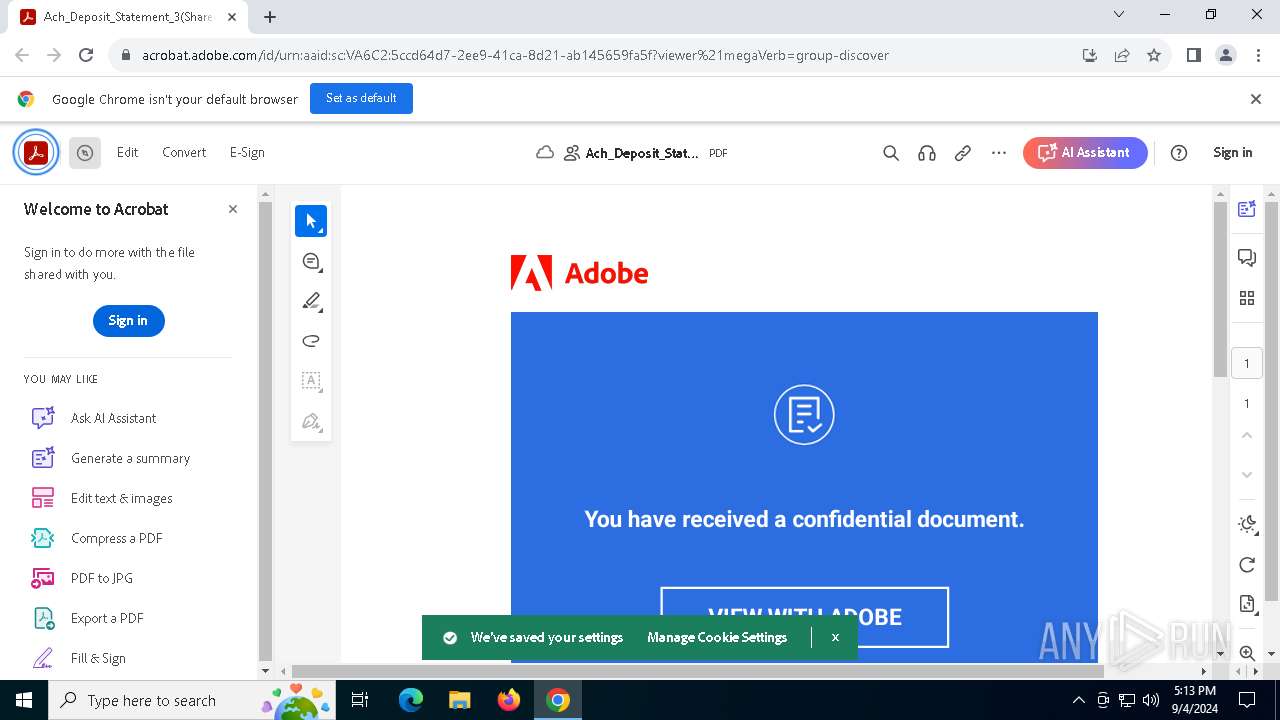Screen dimensions: 1280x720
Task: Open File Explorer from taskbar
Action: [460, 700]
